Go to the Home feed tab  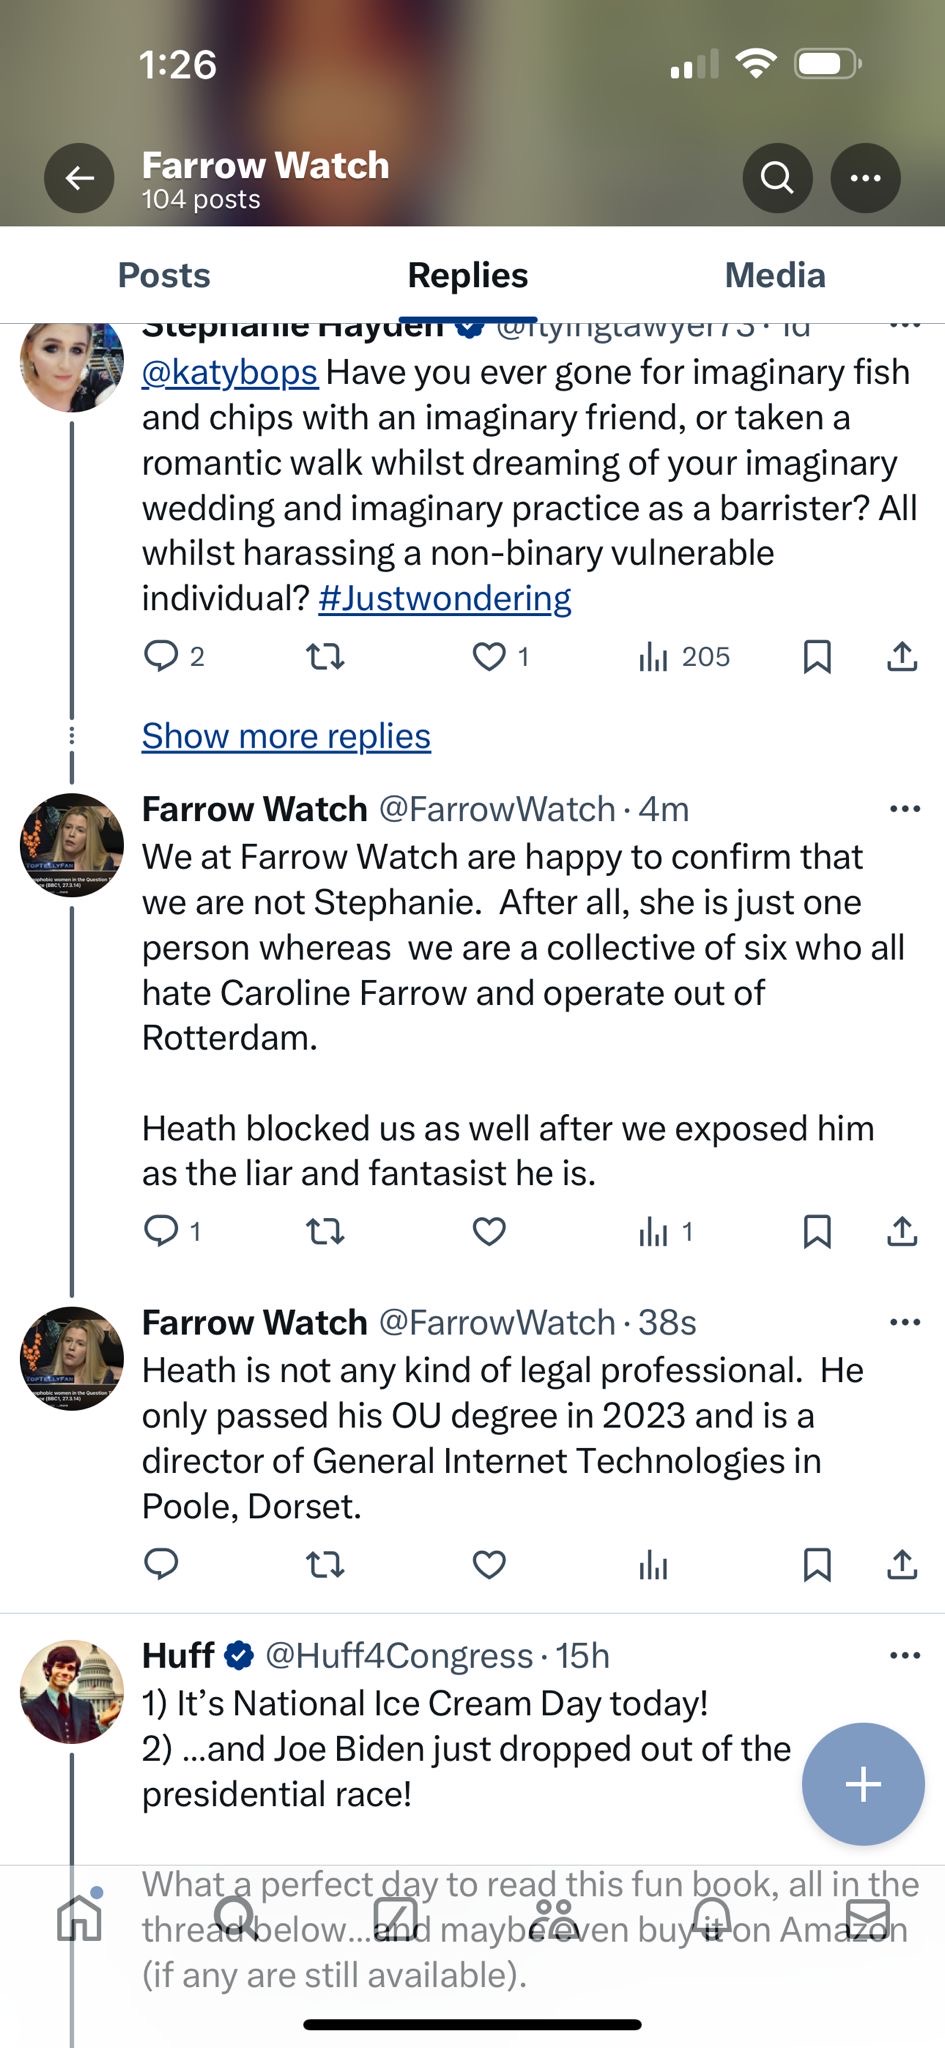point(80,1918)
